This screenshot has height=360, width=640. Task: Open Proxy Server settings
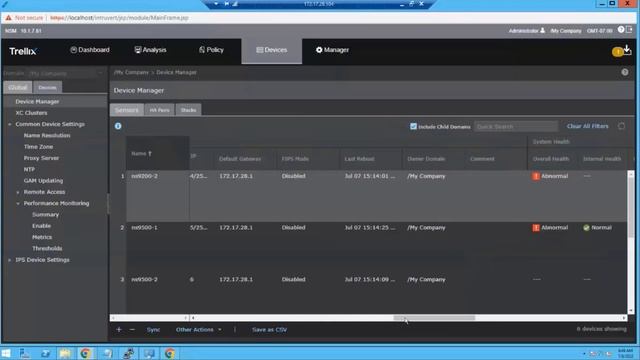41,158
